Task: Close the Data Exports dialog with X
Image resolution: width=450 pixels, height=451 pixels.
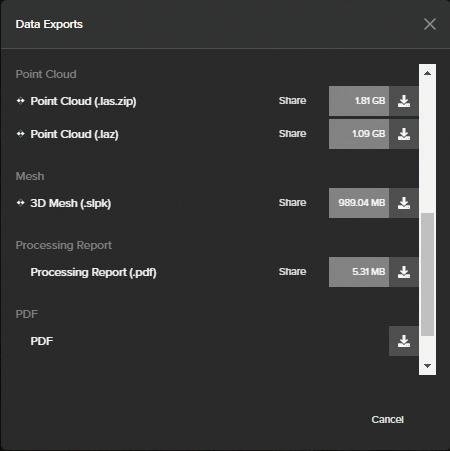Action: pos(430,24)
